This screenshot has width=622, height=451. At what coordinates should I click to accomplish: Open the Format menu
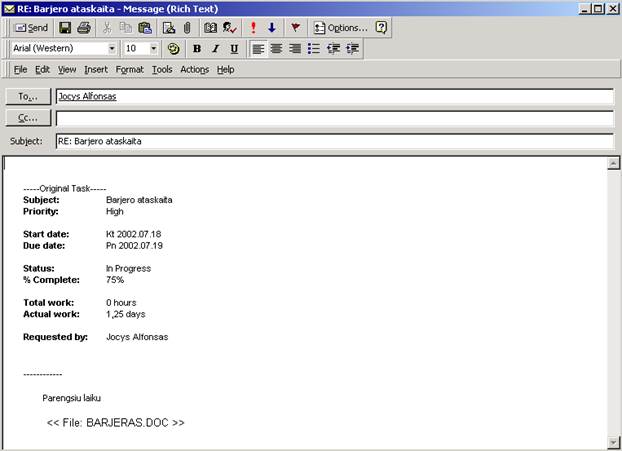click(x=129, y=70)
